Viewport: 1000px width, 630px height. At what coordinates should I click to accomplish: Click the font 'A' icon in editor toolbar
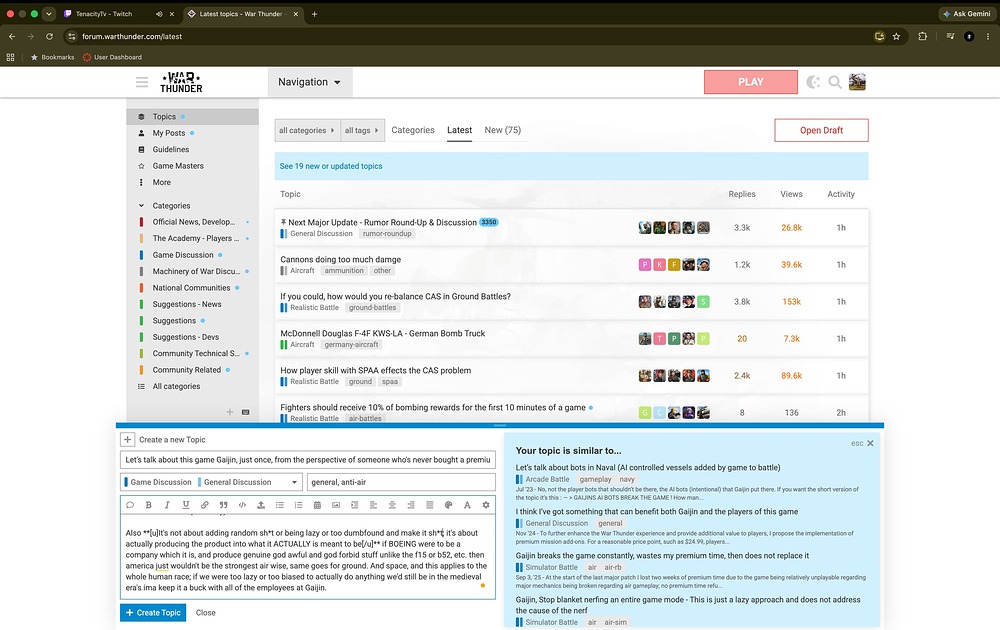click(x=467, y=504)
